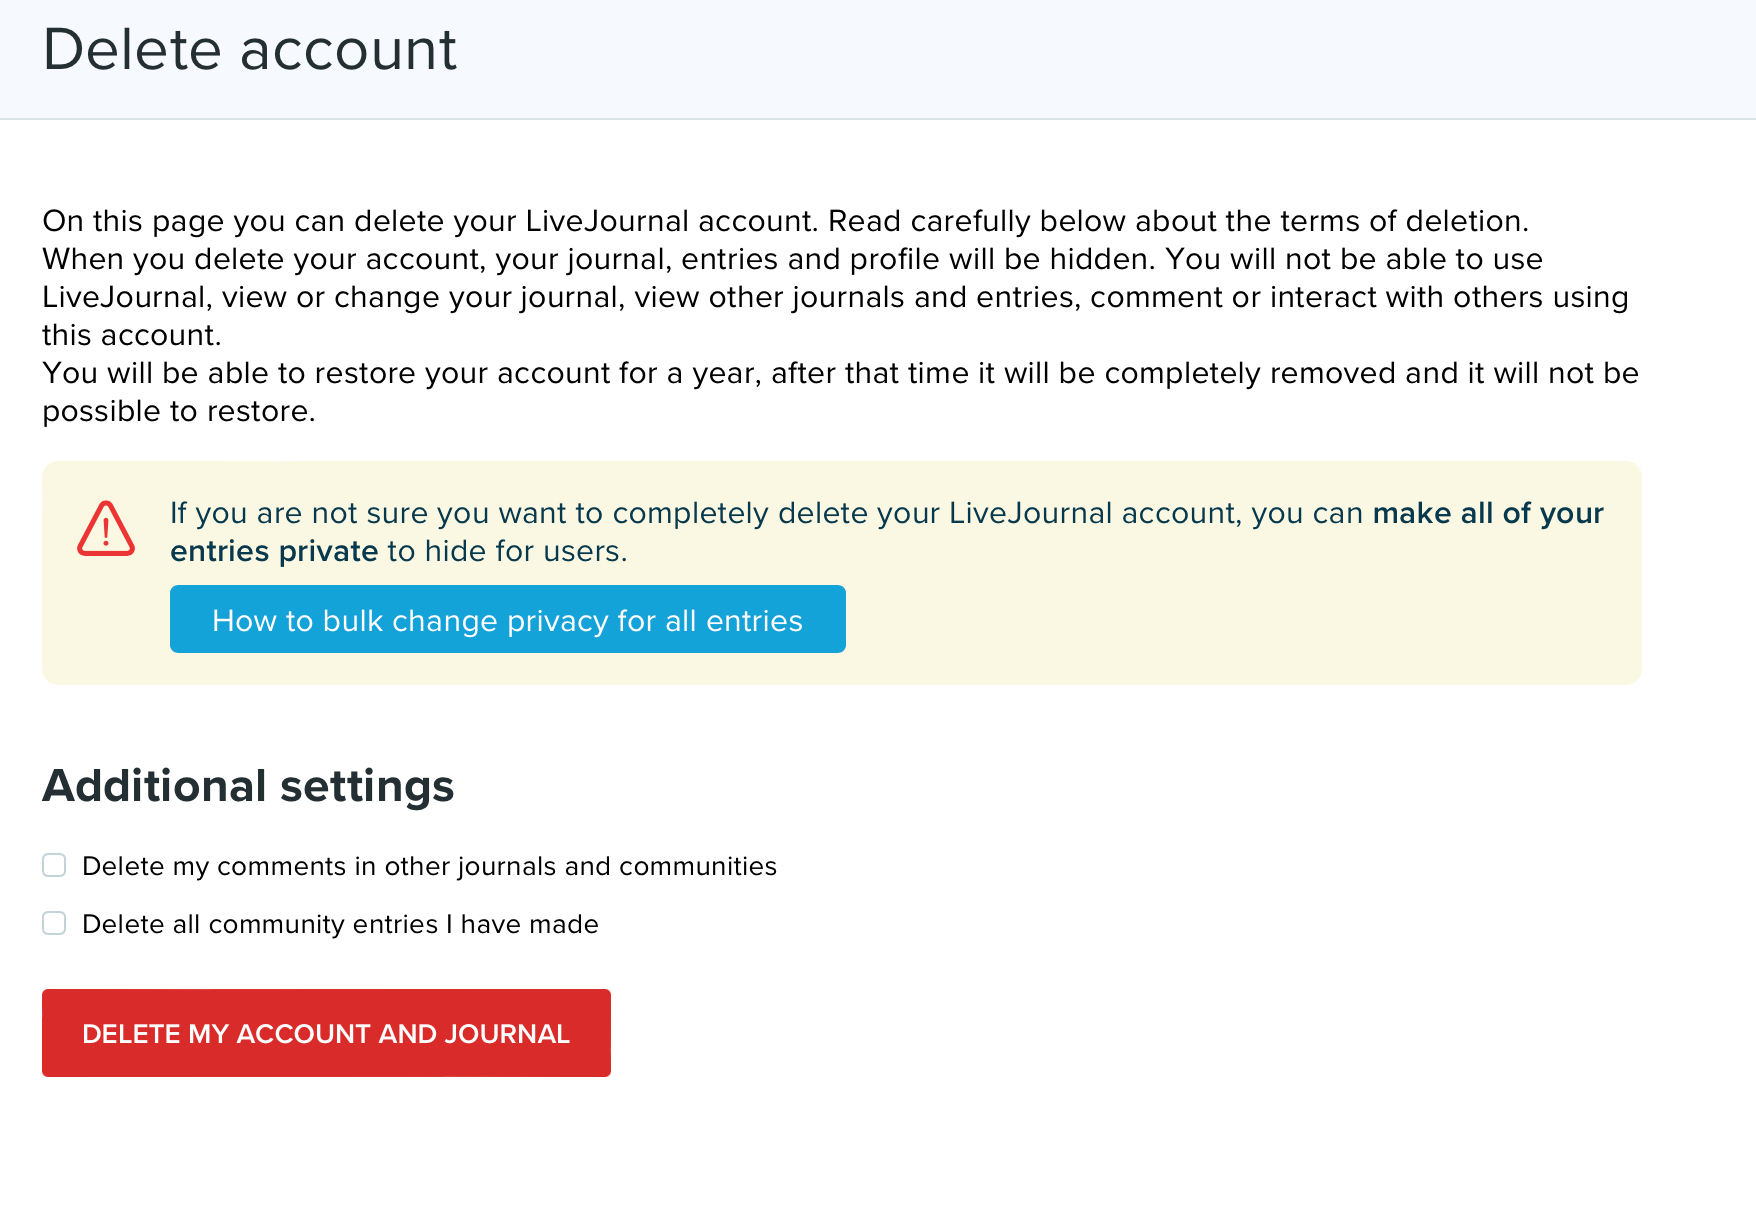Viewport: 1756px width, 1226px height.
Task: Confirm account deletion with the red button
Action: tap(326, 1033)
